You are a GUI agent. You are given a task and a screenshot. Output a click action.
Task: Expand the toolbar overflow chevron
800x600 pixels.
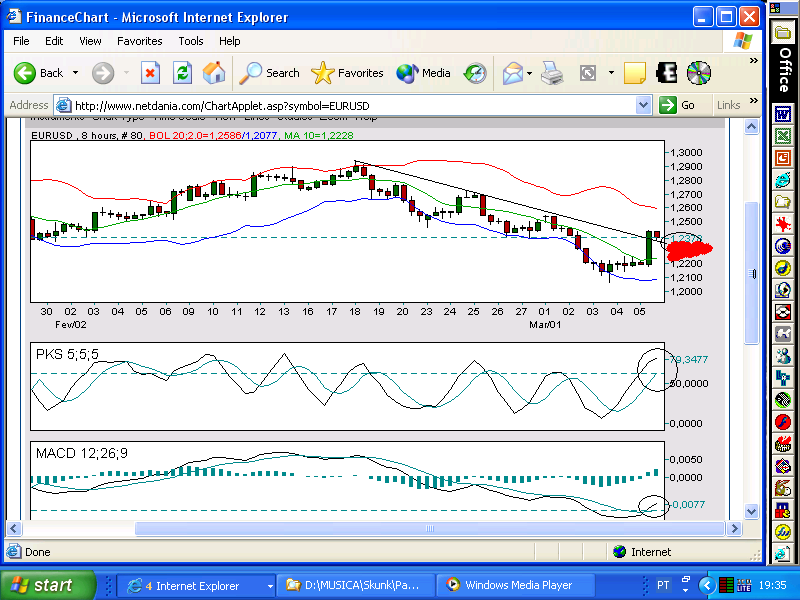point(753,61)
